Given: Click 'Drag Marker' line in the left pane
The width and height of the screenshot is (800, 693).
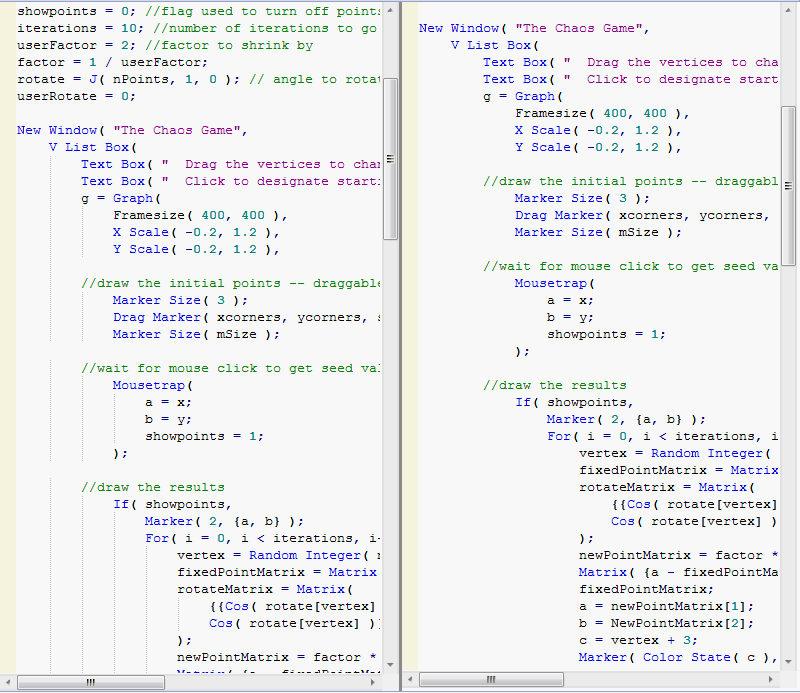Looking at the screenshot, I should tap(246, 317).
